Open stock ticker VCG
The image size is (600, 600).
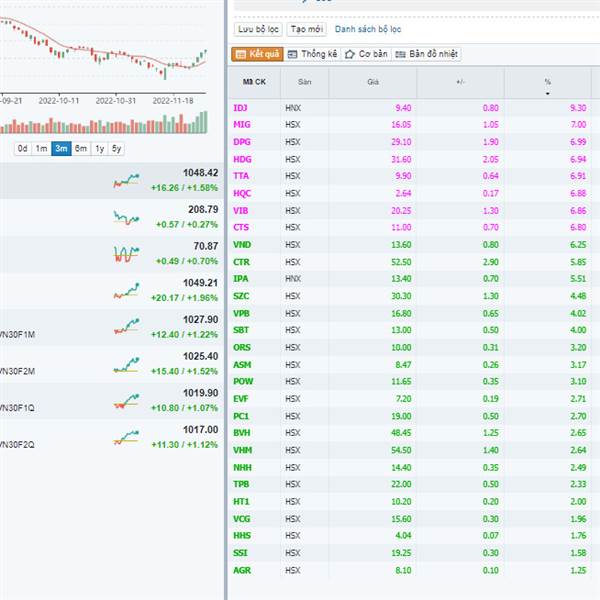[241, 519]
